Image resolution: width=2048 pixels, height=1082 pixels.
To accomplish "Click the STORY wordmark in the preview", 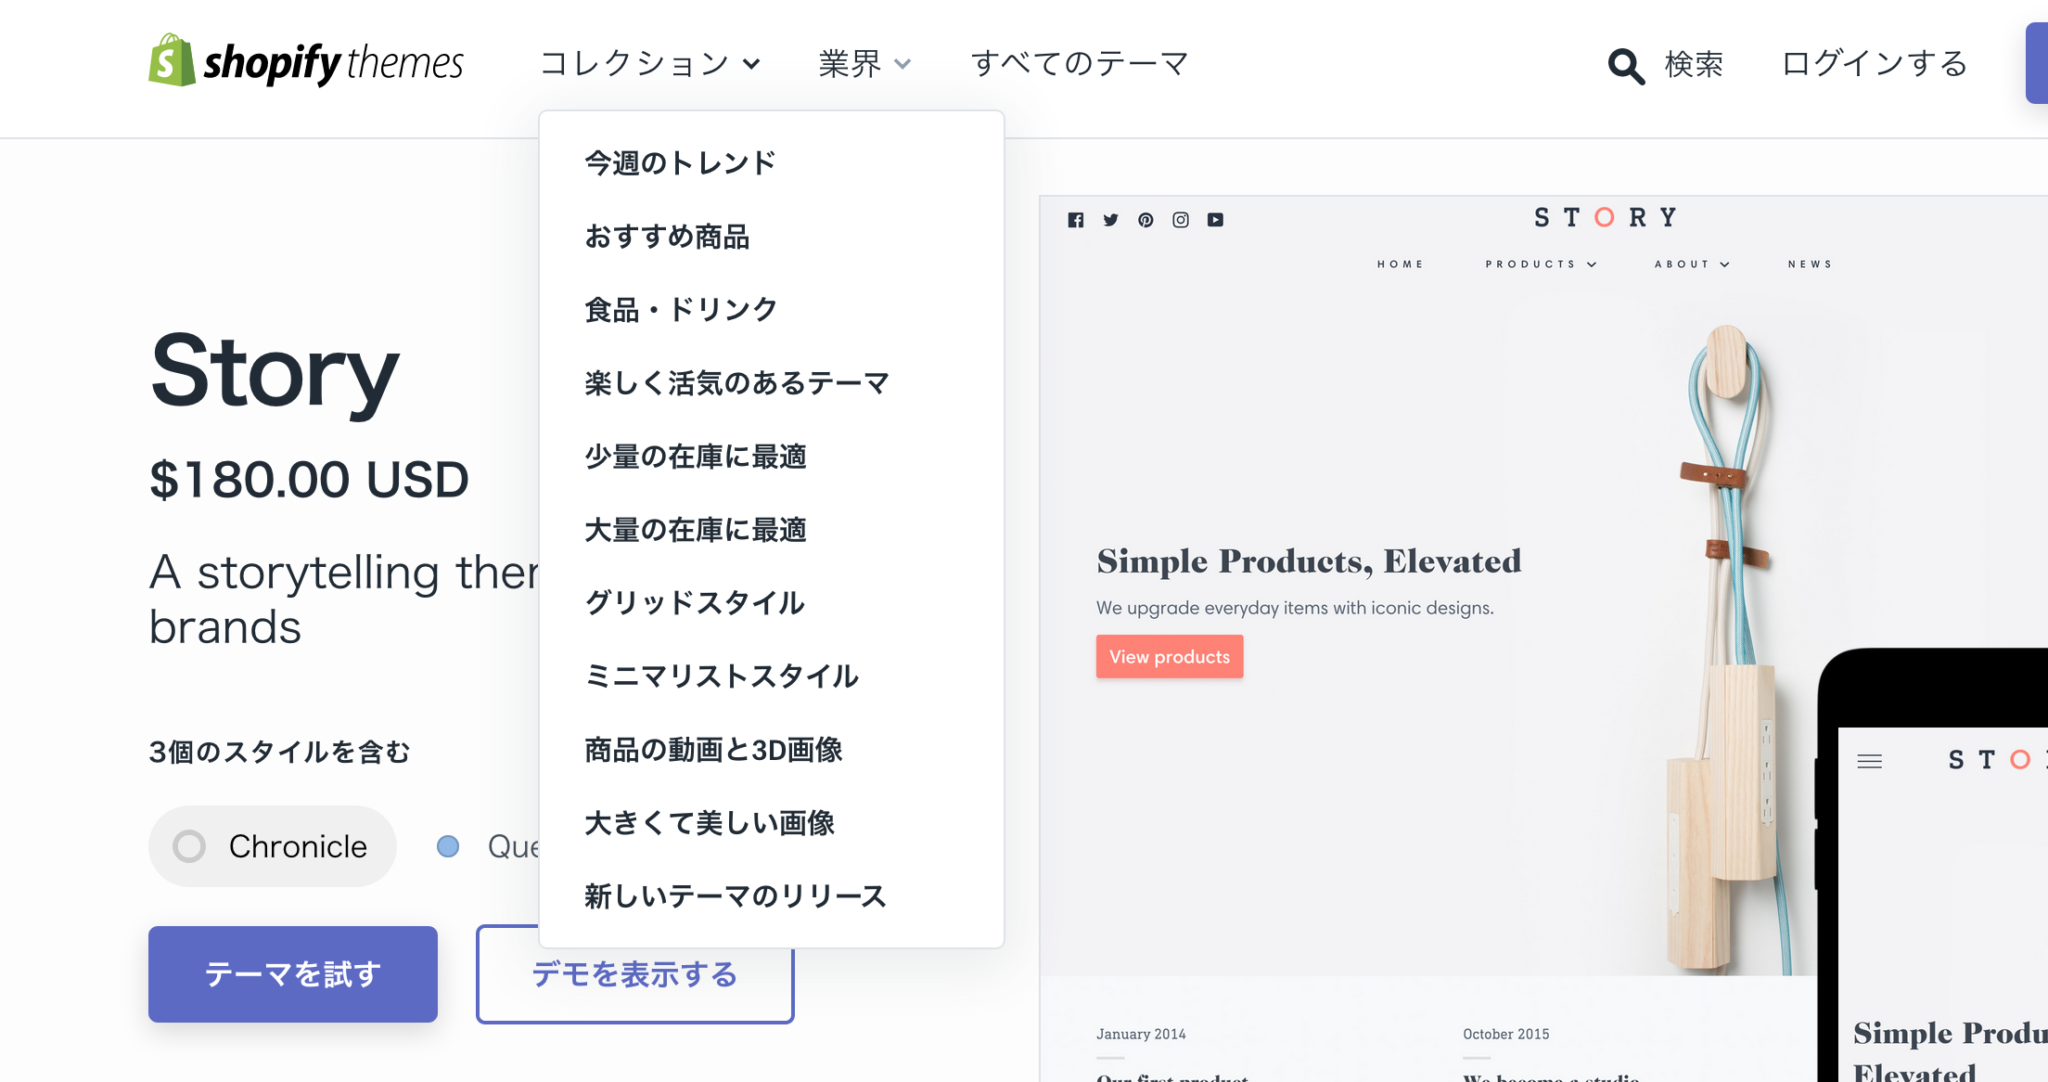I will [x=1604, y=216].
